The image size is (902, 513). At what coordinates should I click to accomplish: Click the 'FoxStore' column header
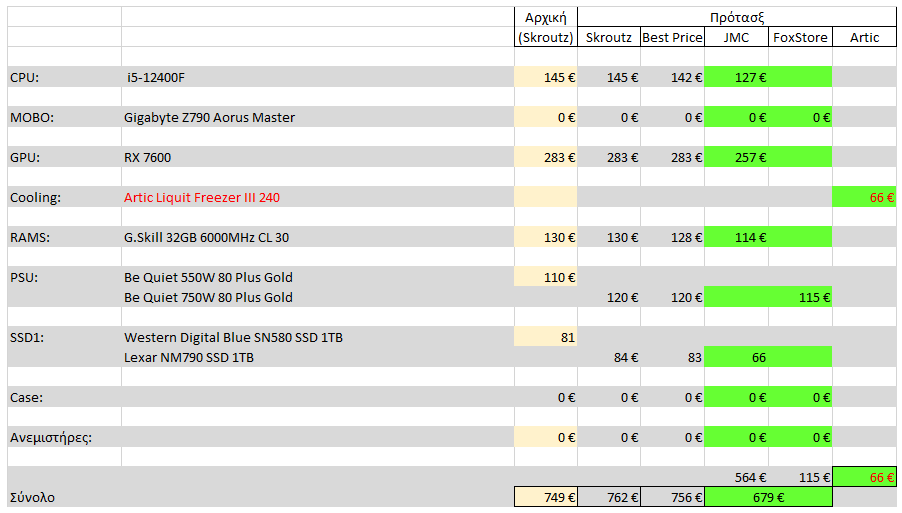click(800, 37)
